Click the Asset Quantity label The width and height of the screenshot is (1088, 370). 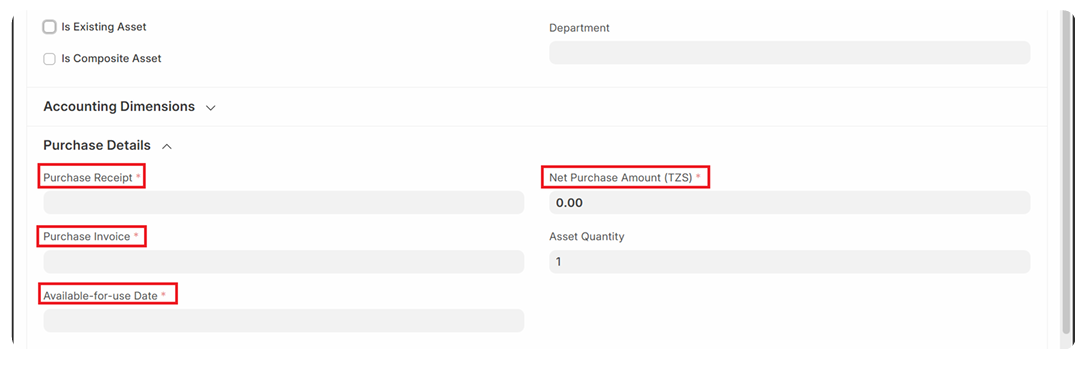pos(587,237)
